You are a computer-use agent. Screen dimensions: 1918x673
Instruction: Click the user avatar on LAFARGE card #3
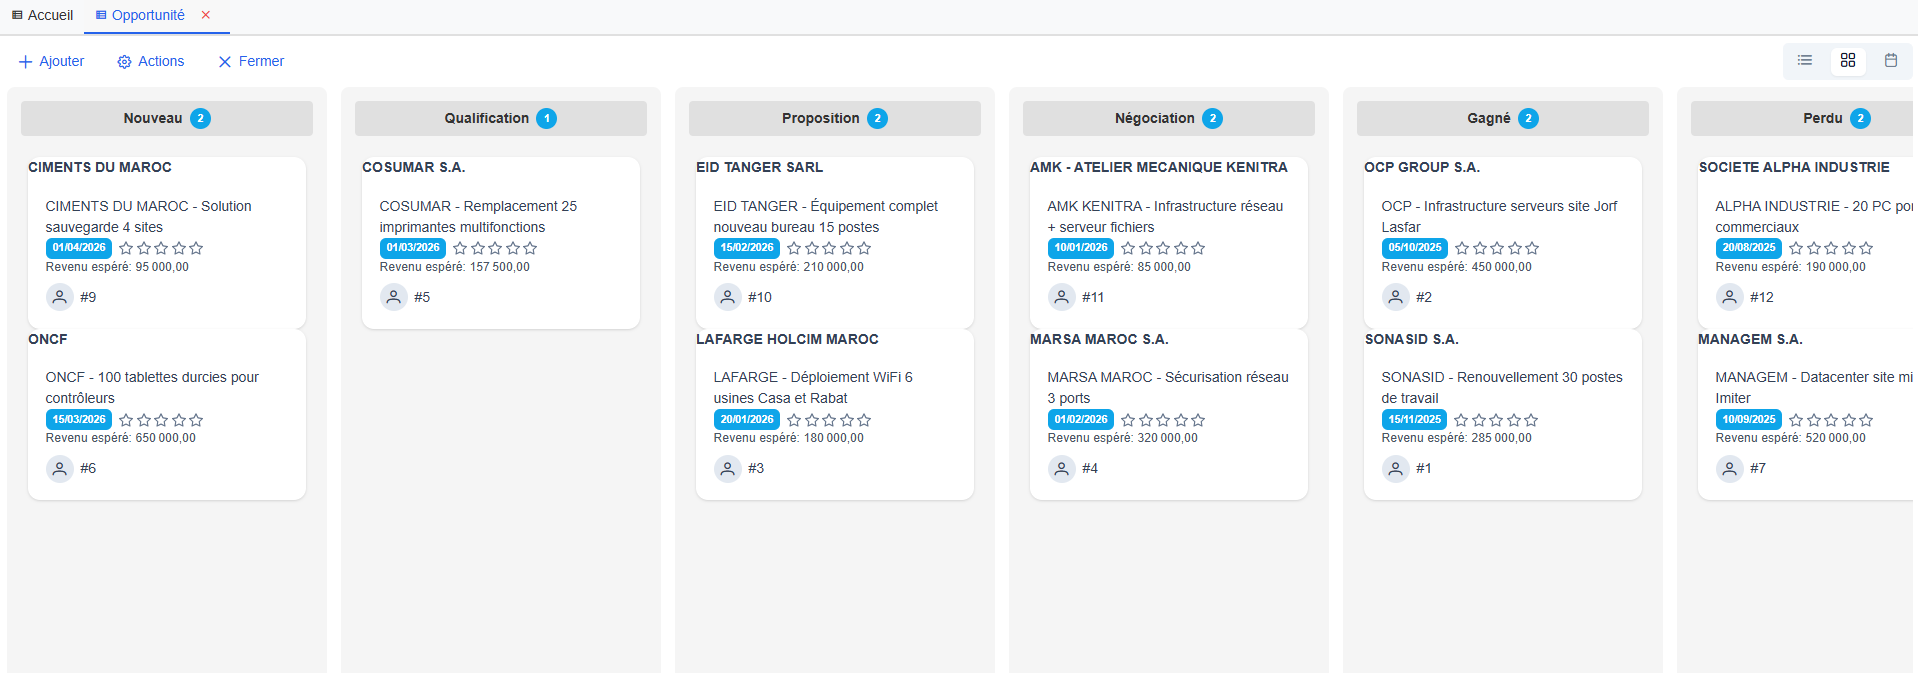tap(728, 468)
